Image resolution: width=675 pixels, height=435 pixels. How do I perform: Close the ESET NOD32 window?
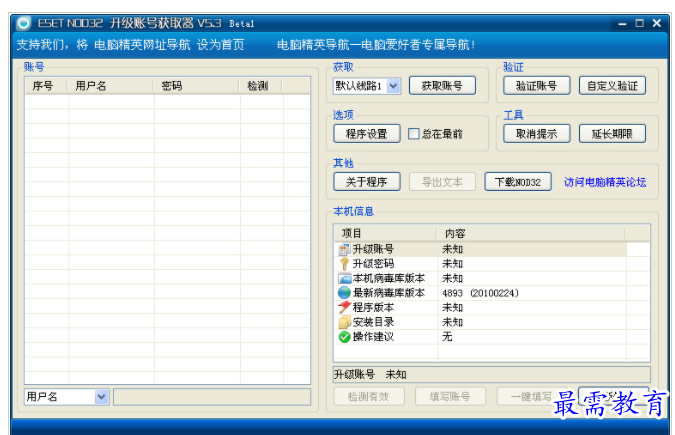pyautogui.click(x=657, y=23)
